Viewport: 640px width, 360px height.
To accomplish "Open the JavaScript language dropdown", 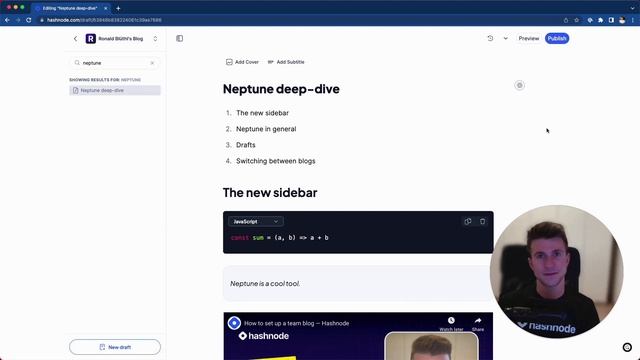I will (256, 222).
